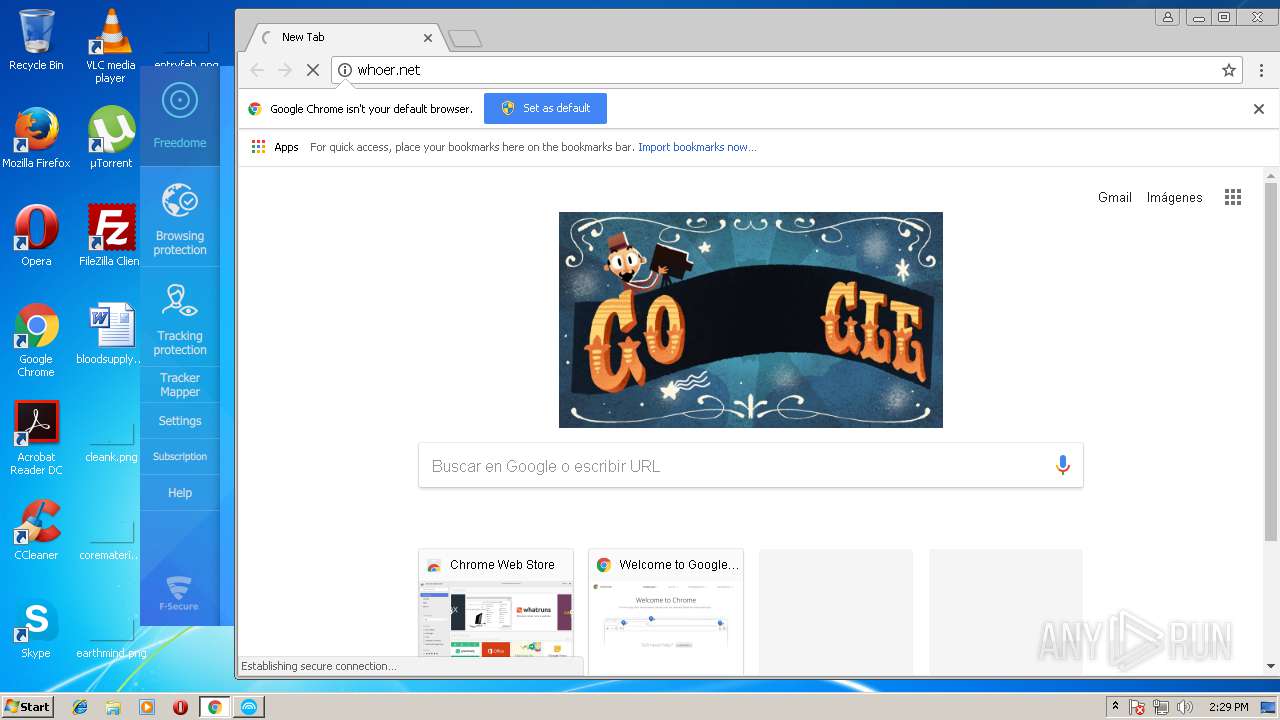Launch µTorrent desktop shortcut

click(110, 138)
